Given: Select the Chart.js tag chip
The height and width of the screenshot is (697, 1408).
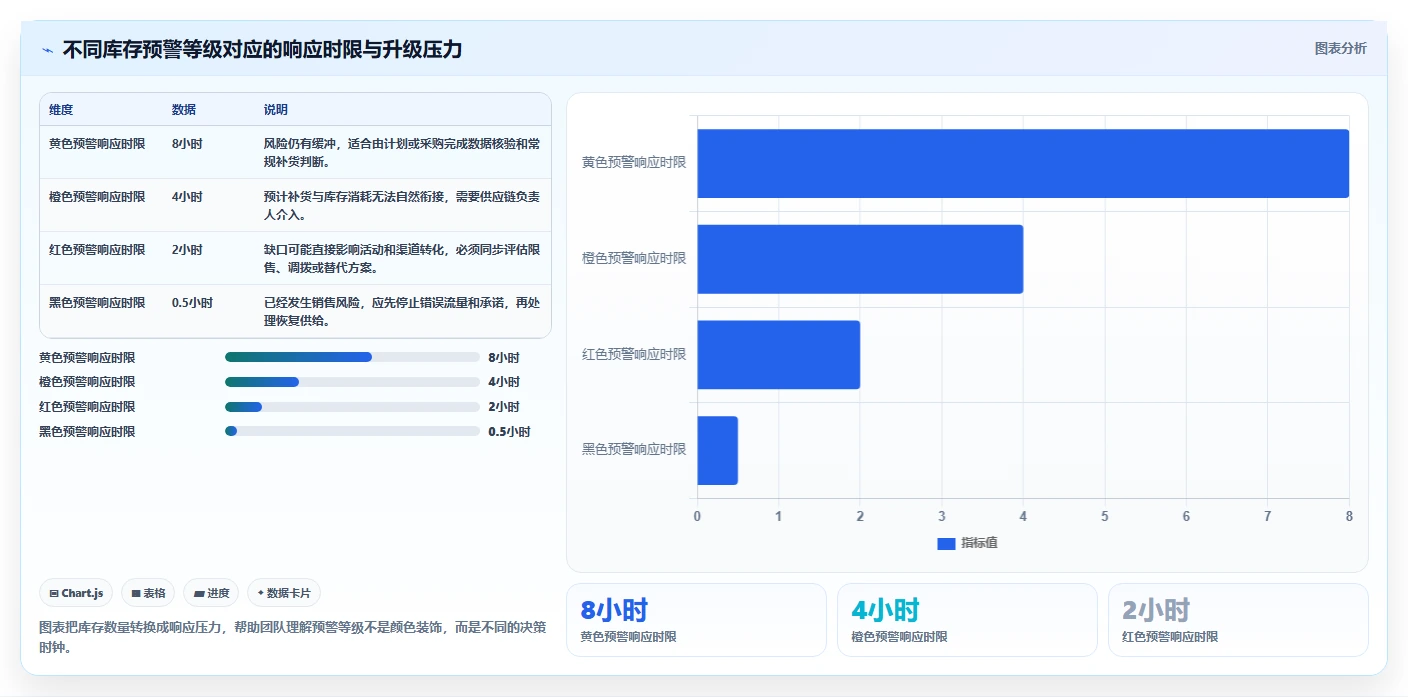Looking at the screenshot, I should coord(77,593).
